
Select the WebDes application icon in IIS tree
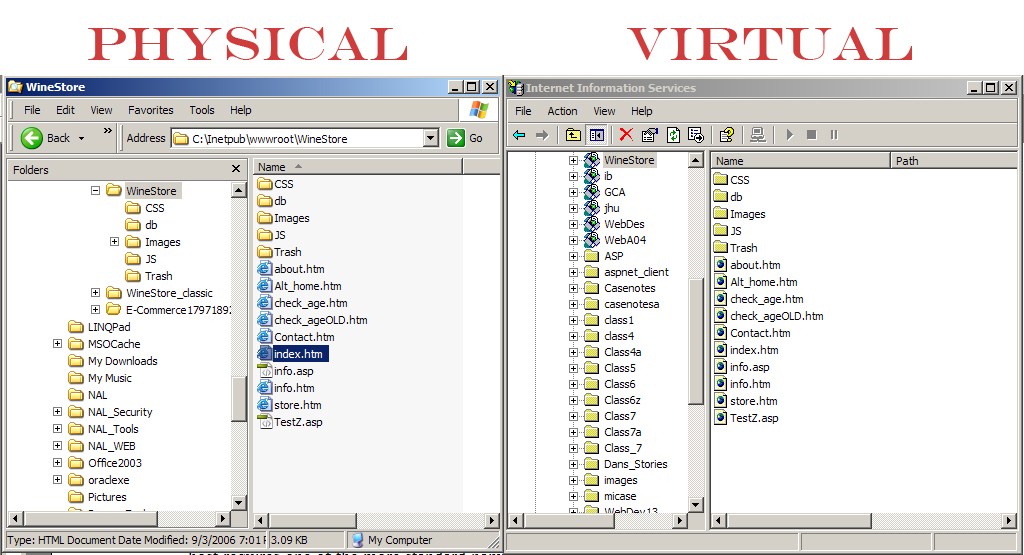coord(592,224)
